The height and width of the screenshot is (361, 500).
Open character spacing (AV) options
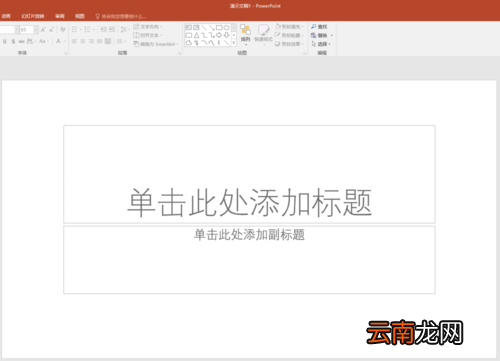31,41
